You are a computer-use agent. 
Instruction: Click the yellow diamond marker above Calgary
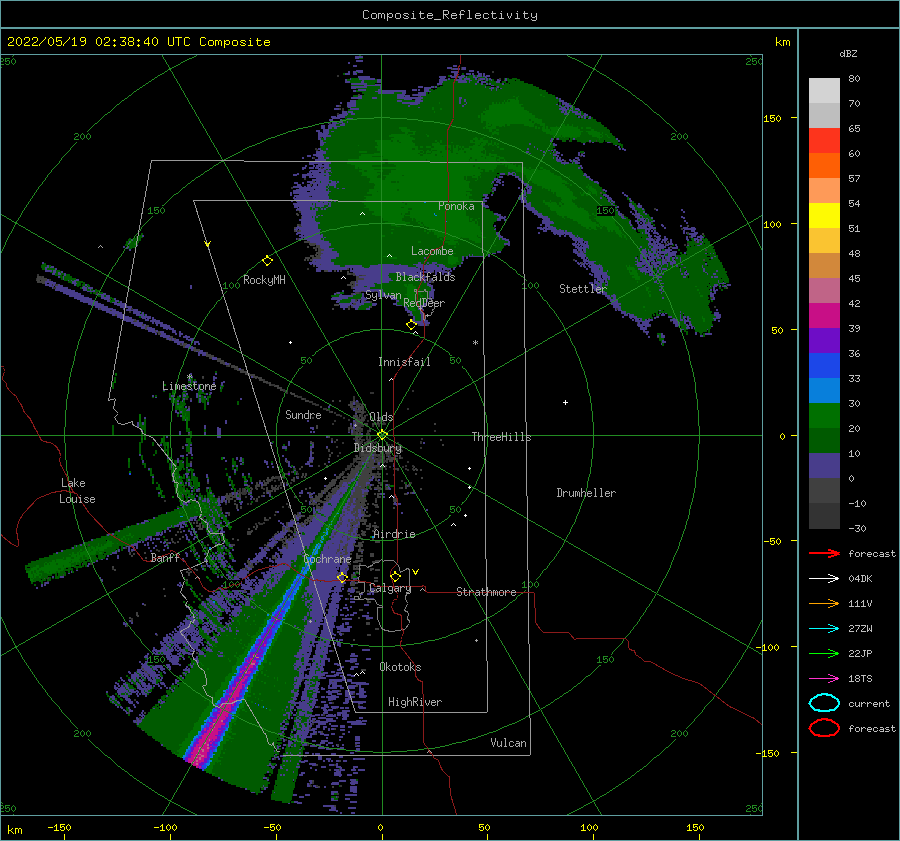[x=395, y=576]
